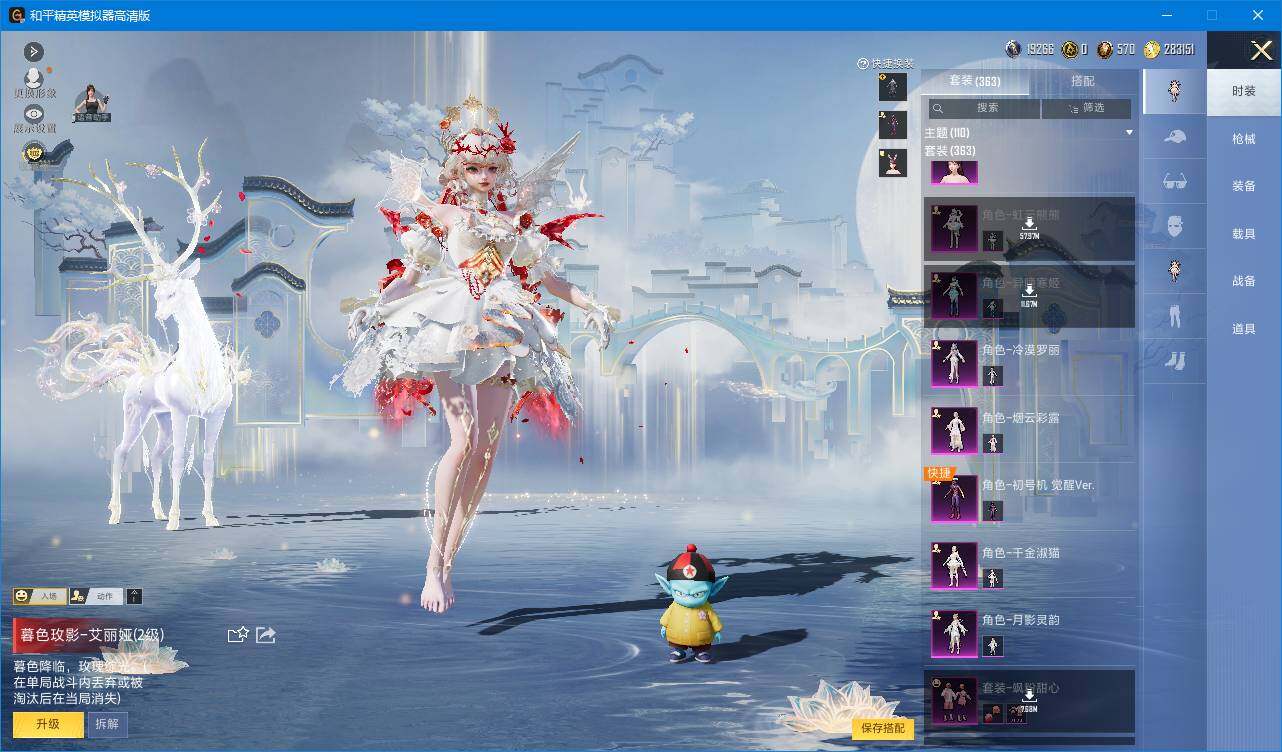Screen dimensions: 1282x752
Task: Select the hat category icon
Action: (1175, 136)
